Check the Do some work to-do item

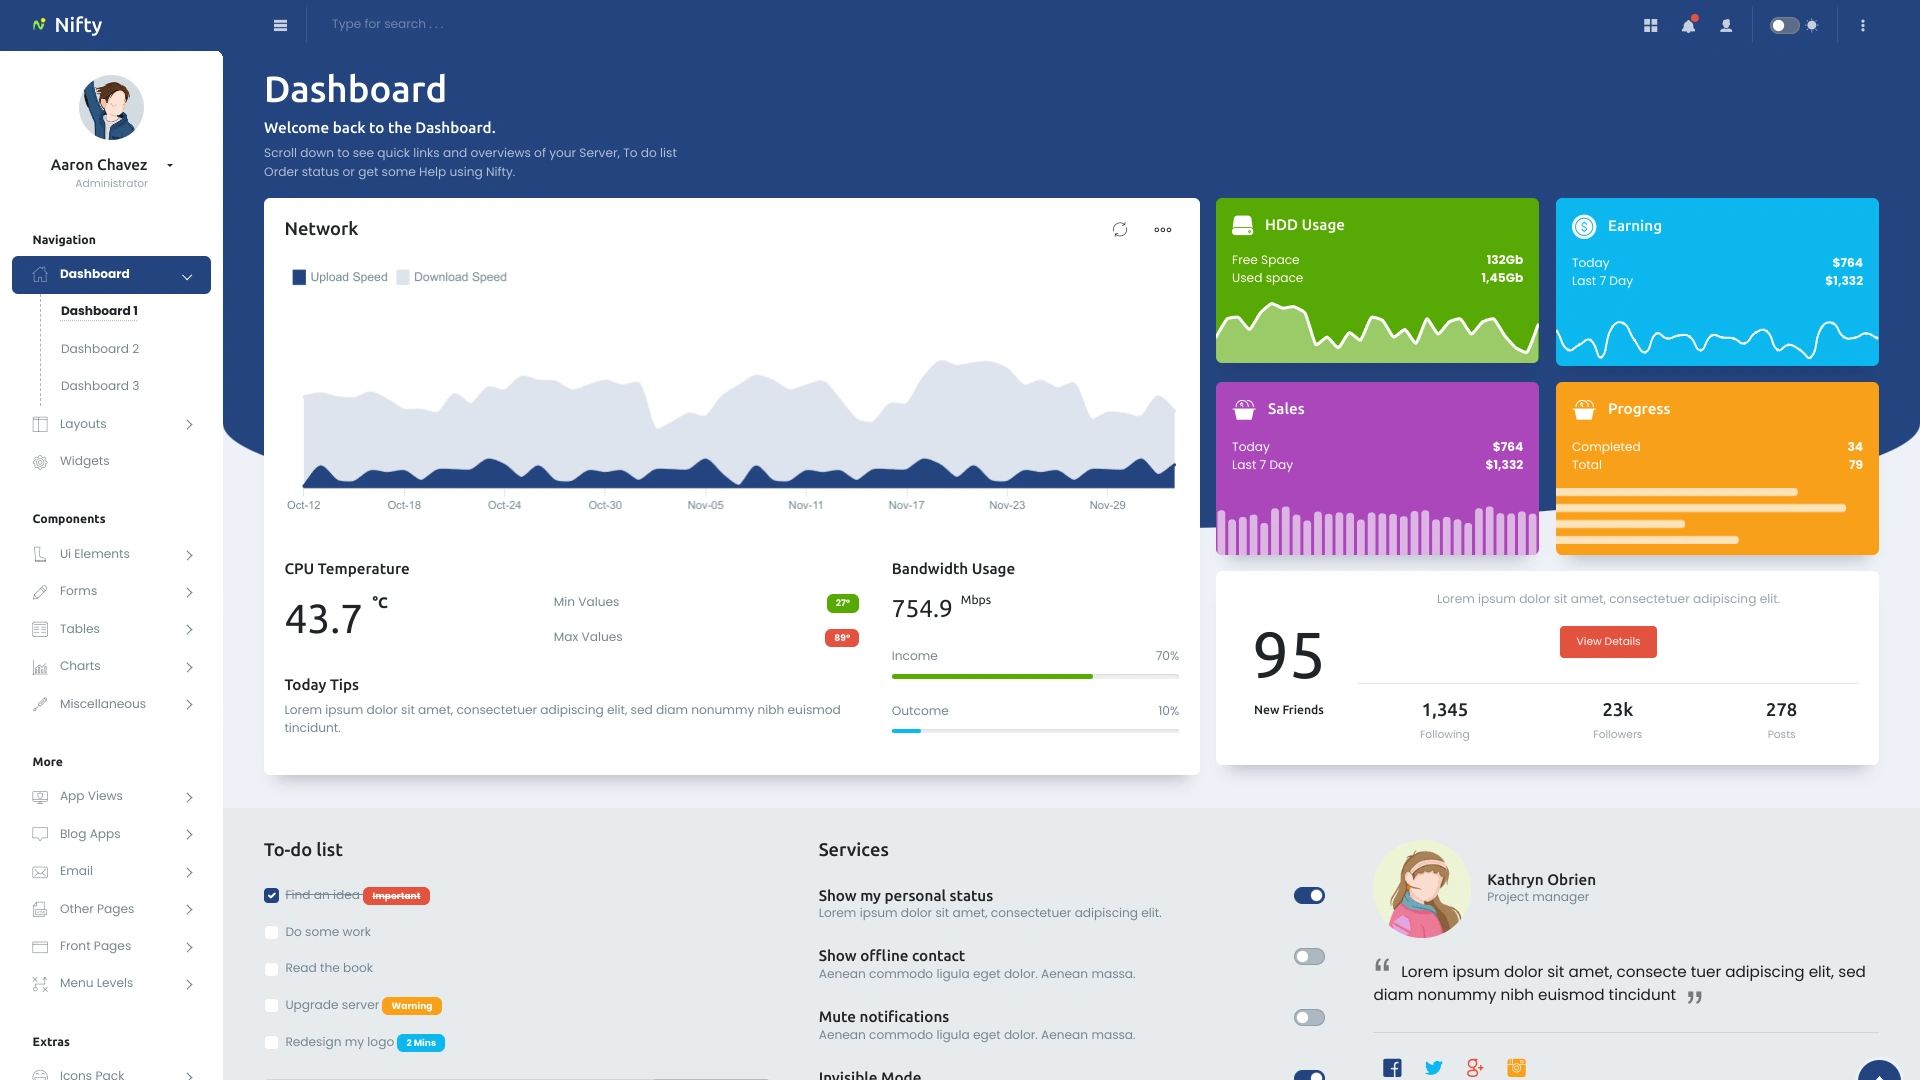pyautogui.click(x=270, y=932)
